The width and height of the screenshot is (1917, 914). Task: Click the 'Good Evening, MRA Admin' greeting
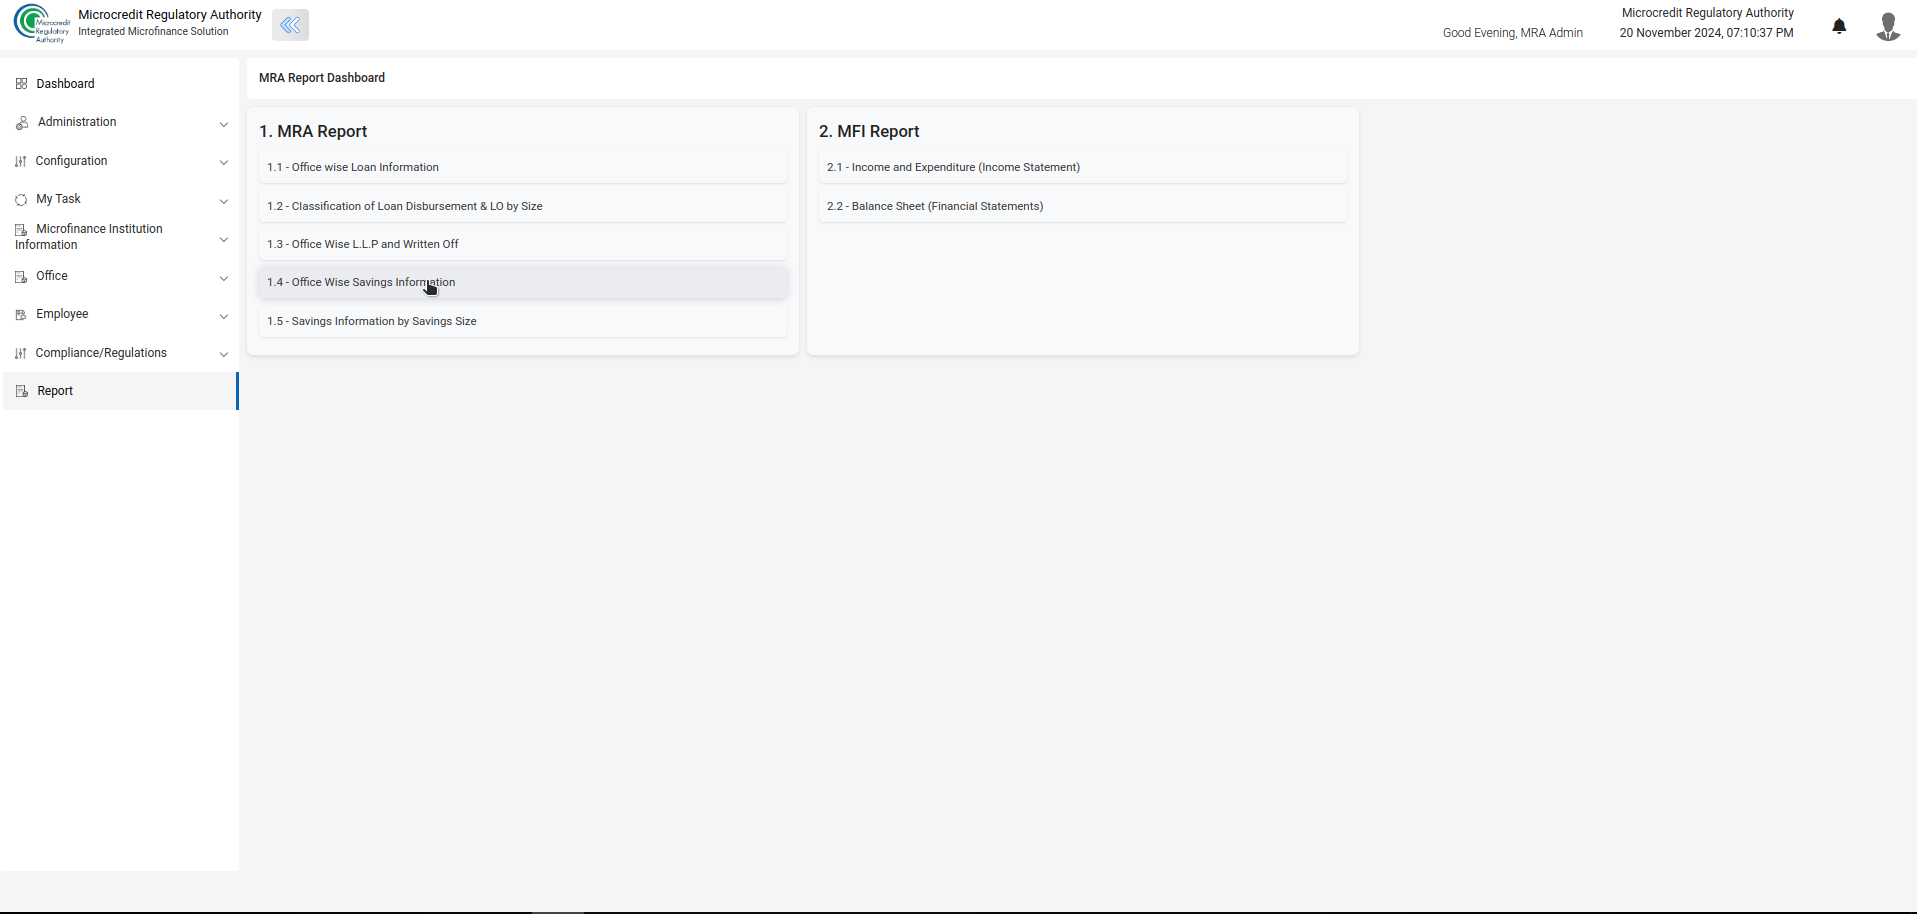coord(1513,33)
